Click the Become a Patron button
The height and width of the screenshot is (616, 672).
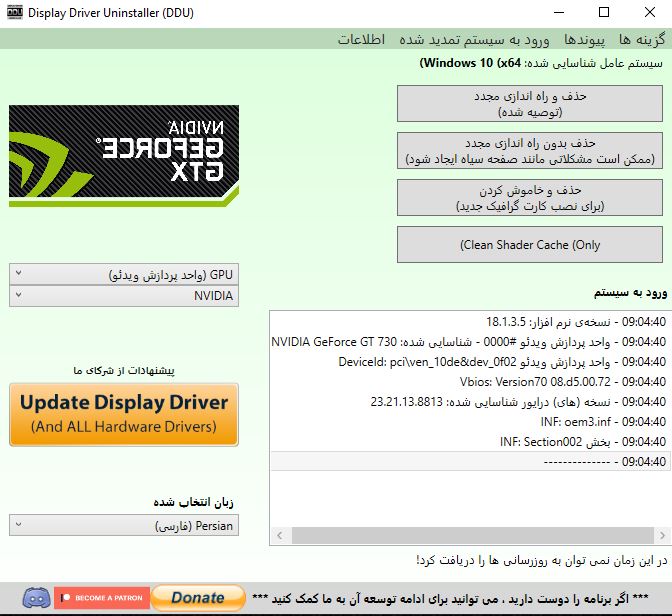click(x=100, y=598)
